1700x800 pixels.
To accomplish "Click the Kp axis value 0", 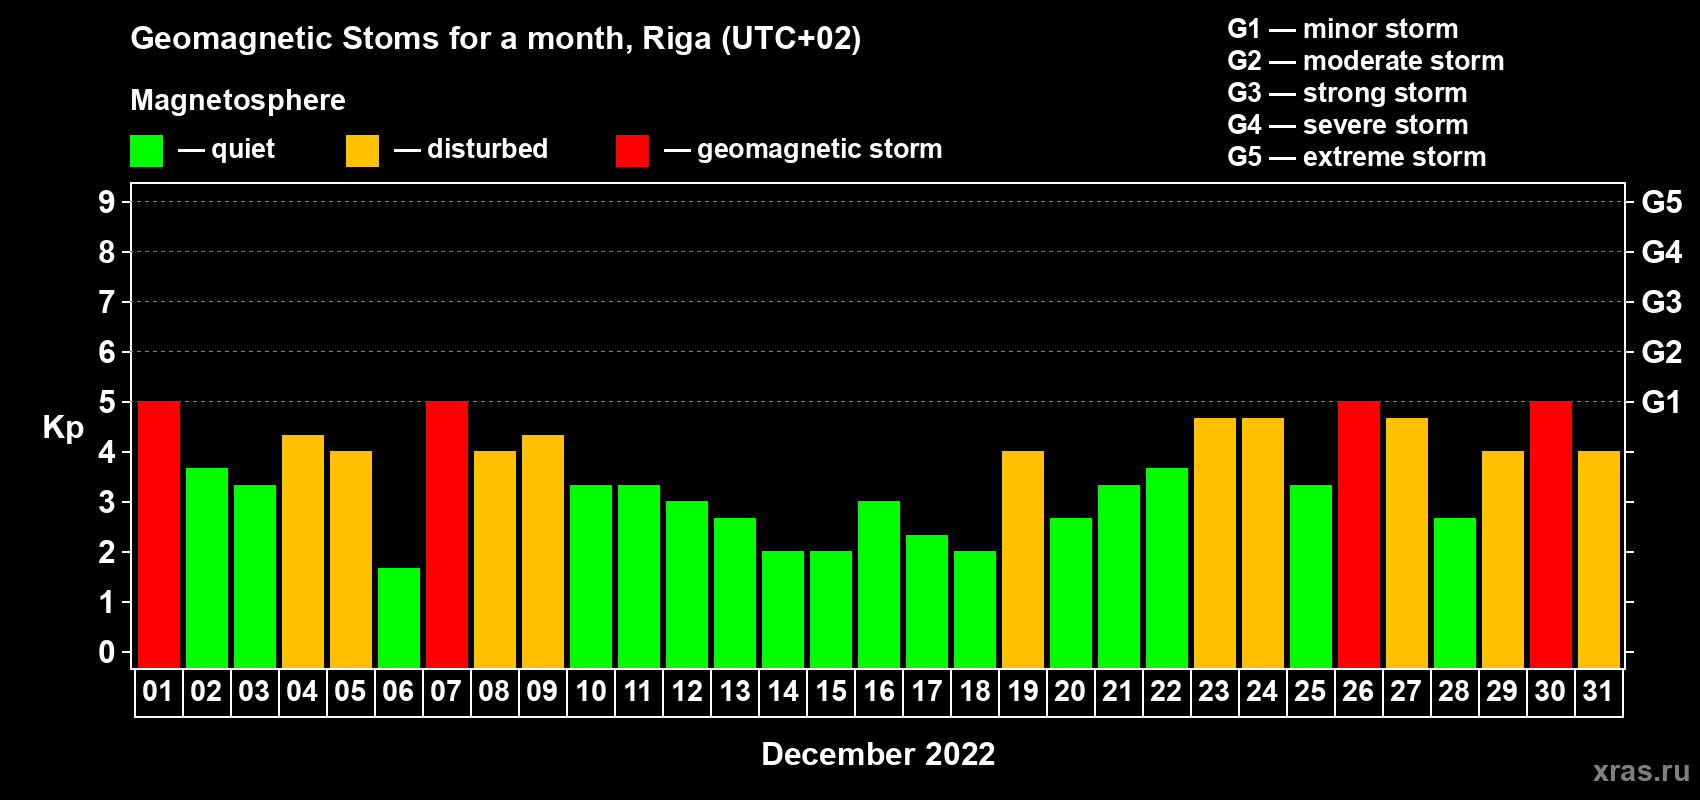I will tap(107, 652).
